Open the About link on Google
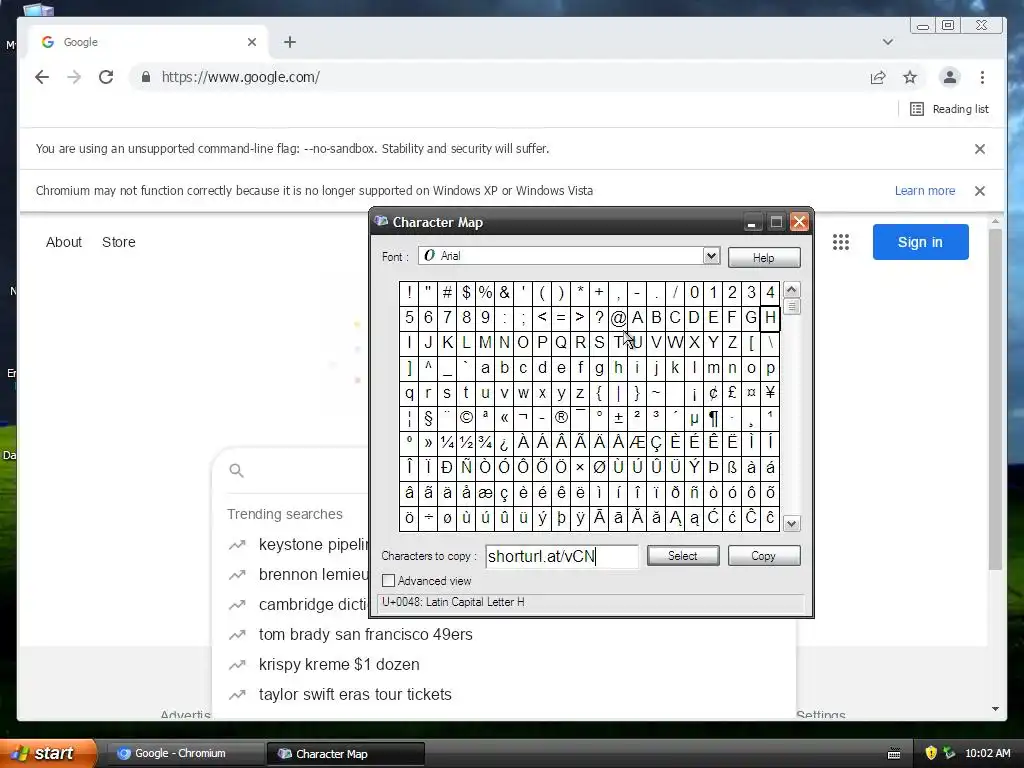Viewport: 1024px width, 768px height. click(63, 242)
